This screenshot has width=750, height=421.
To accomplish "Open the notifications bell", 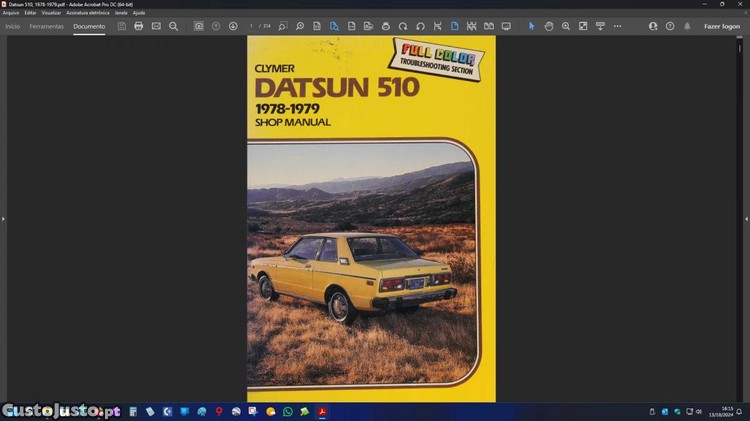I will [687, 26].
